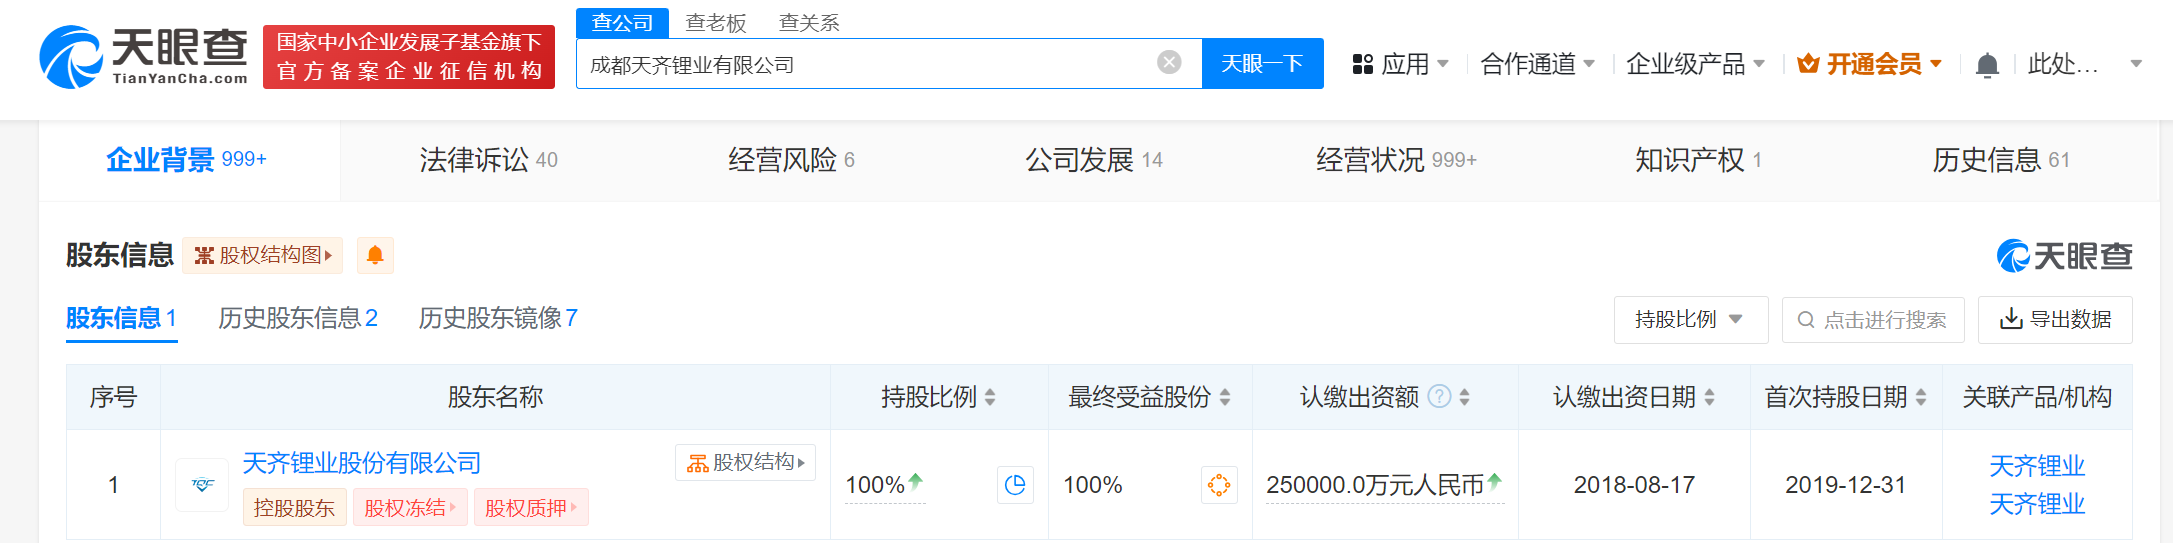Expand 股权冻结 tag details
2173x543 pixels.
pyautogui.click(x=410, y=507)
